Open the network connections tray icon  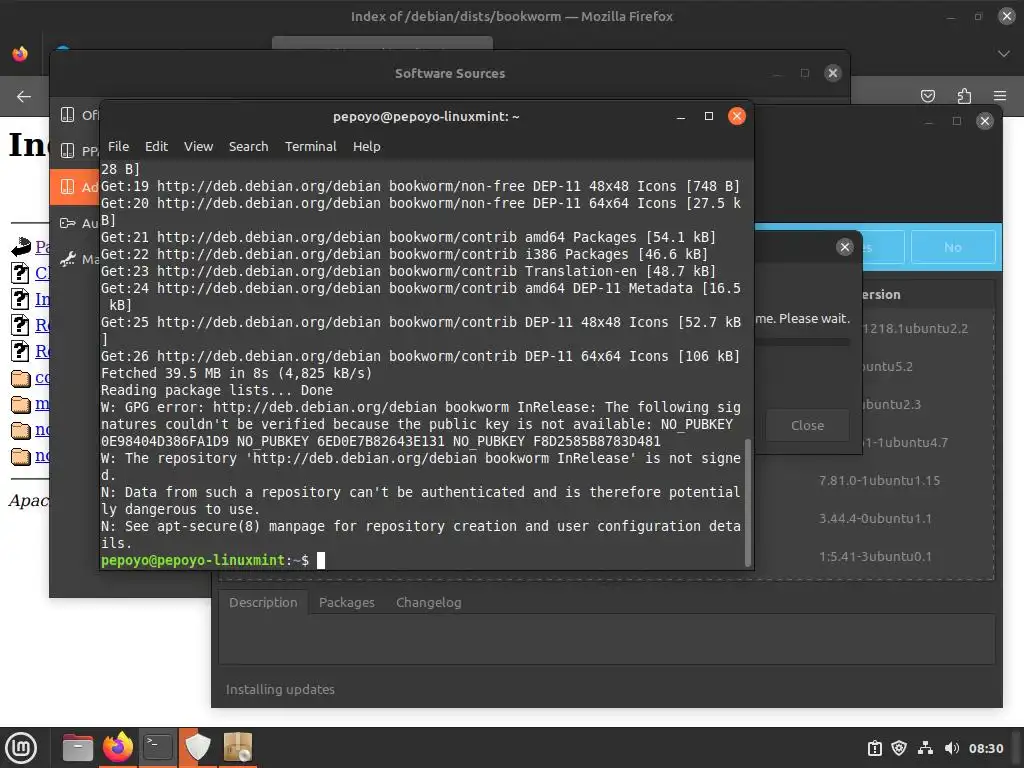click(925, 748)
